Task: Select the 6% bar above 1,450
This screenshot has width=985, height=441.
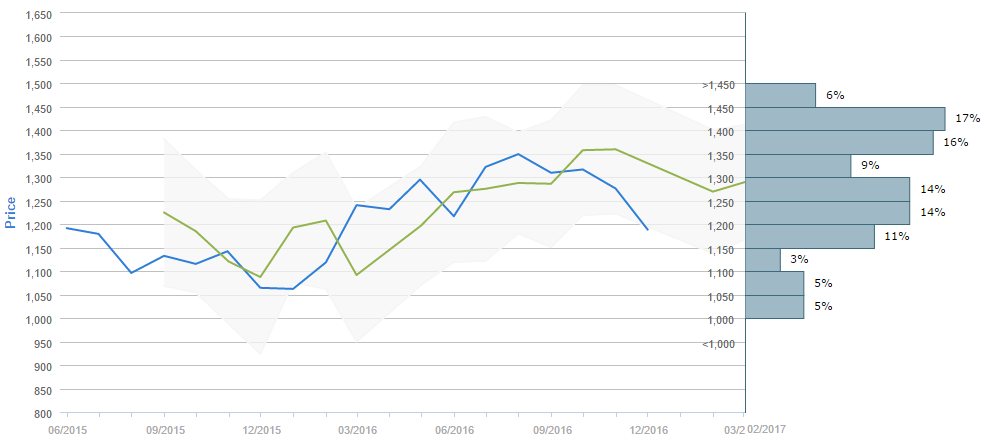Action: click(x=781, y=95)
